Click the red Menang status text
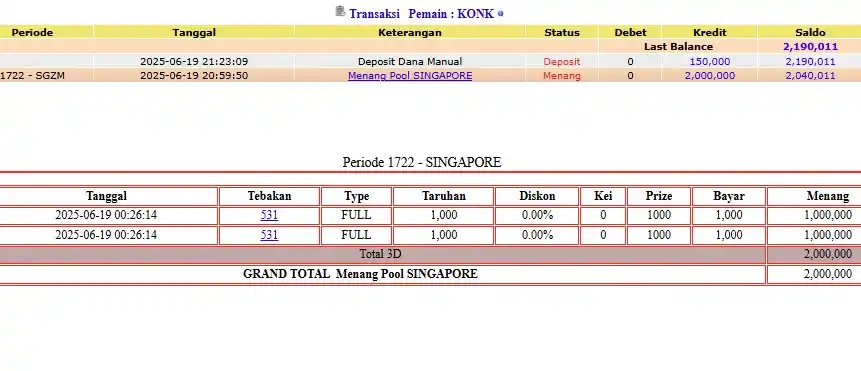This screenshot has height=371, width=861. pos(562,76)
